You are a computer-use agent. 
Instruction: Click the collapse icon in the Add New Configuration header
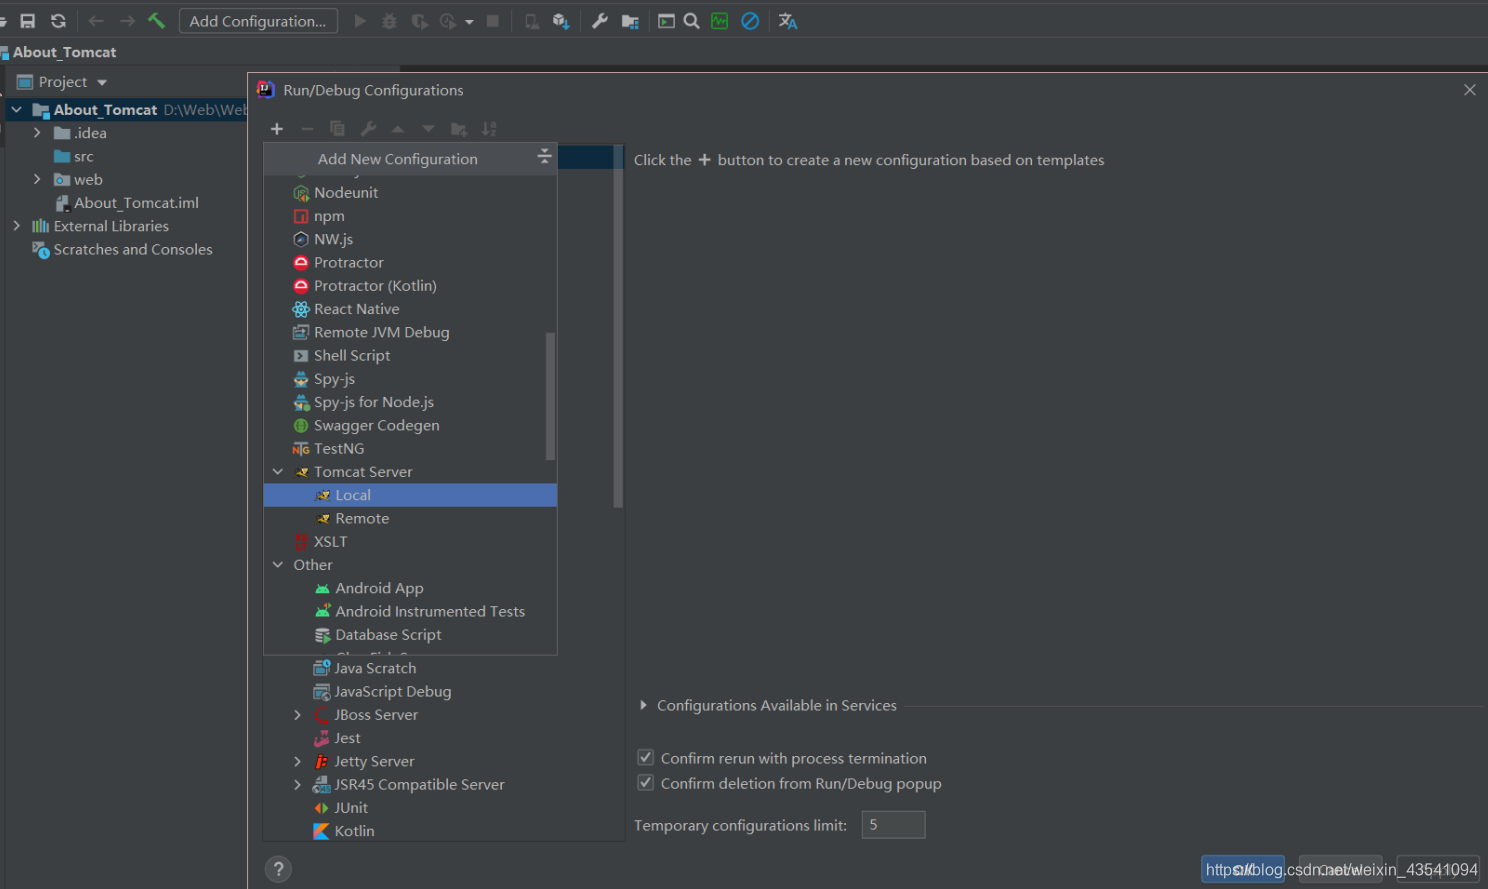[544, 156]
